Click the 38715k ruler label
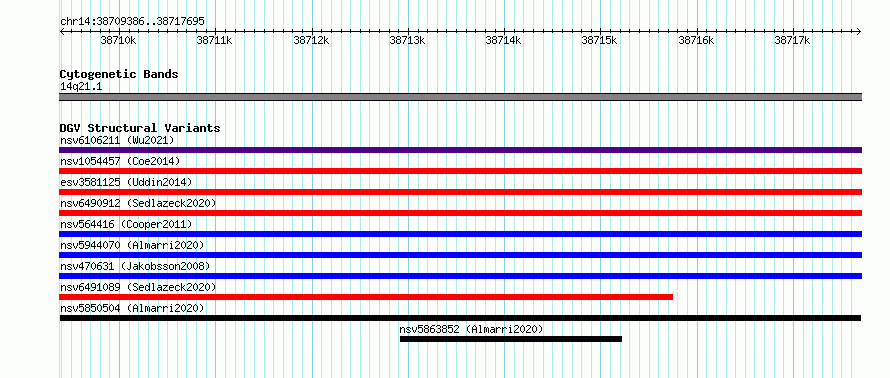This screenshot has height=378, width=890. [600, 40]
